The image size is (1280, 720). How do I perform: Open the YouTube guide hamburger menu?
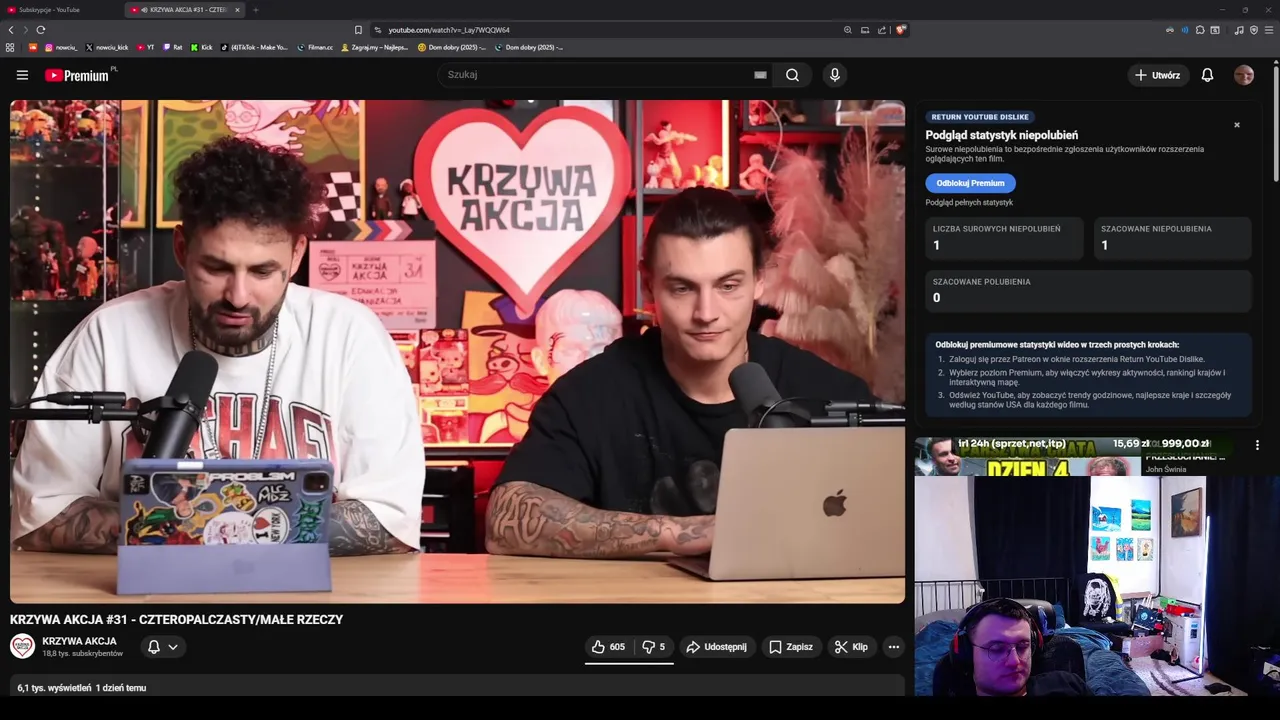[22, 75]
